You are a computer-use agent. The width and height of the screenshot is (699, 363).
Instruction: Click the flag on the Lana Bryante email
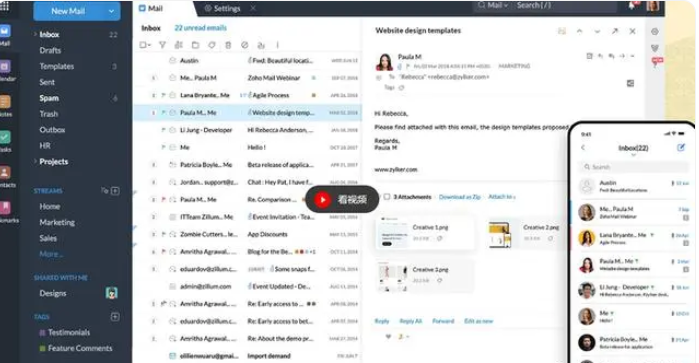[x=164, y=95]
